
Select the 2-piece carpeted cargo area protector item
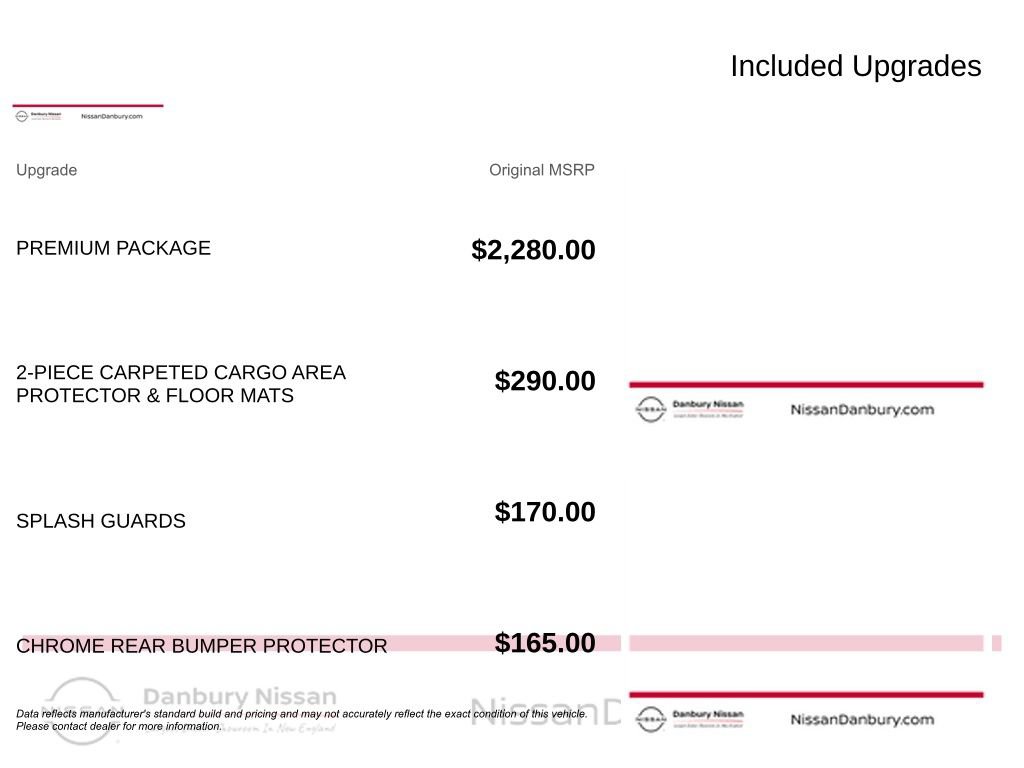tap(181, 384)
